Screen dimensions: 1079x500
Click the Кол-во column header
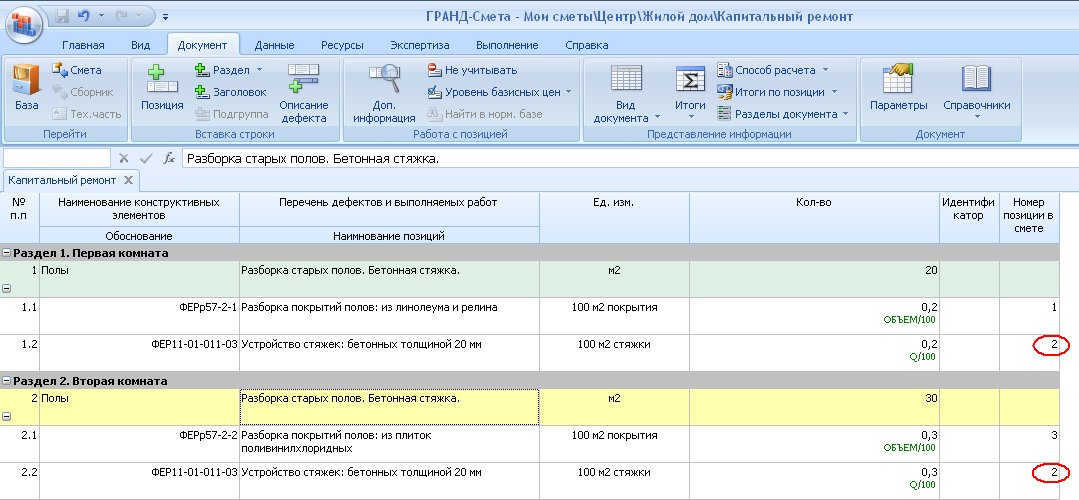coord(814,217)
